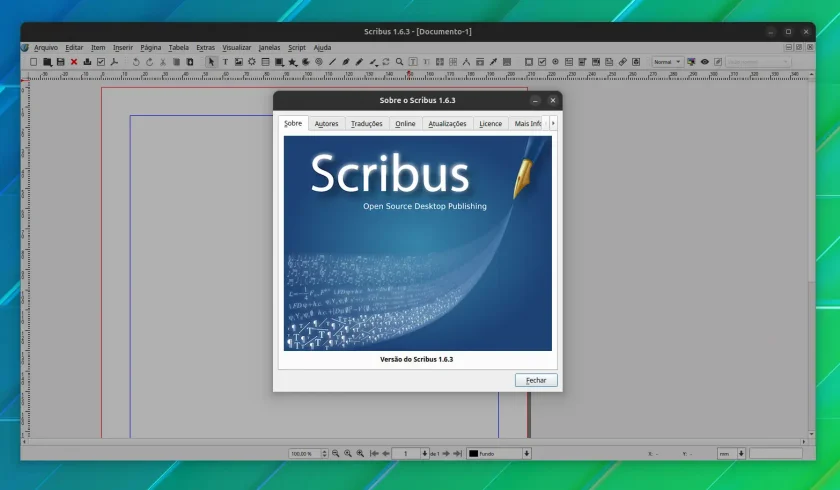Screen dimensions: 840x490
Task: Click the New document icon
Action: pyautogui.click(x=34, y=62)
